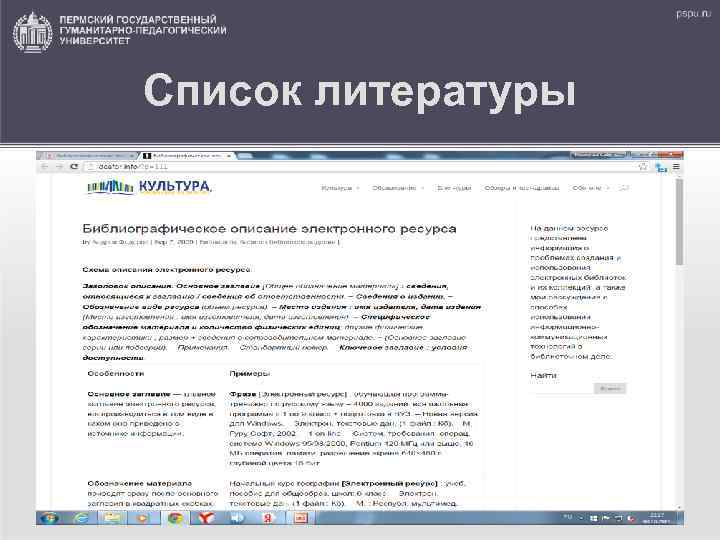This screenshot has height=540, width=720.
Task: Click the Культура site logo
Action: tap(149, 186)
